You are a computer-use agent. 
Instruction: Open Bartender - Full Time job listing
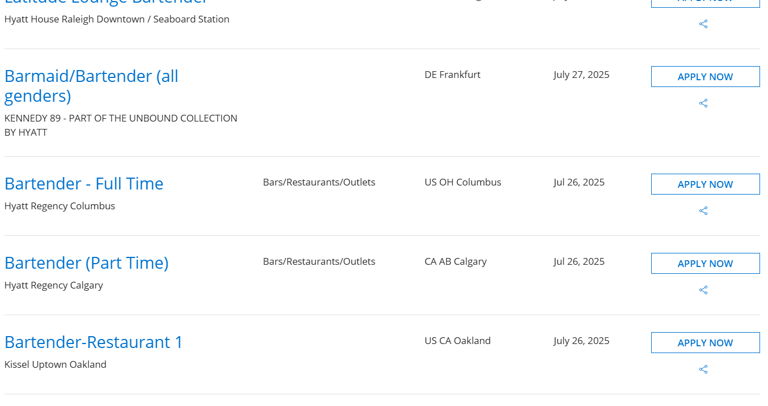click(84, 184)
